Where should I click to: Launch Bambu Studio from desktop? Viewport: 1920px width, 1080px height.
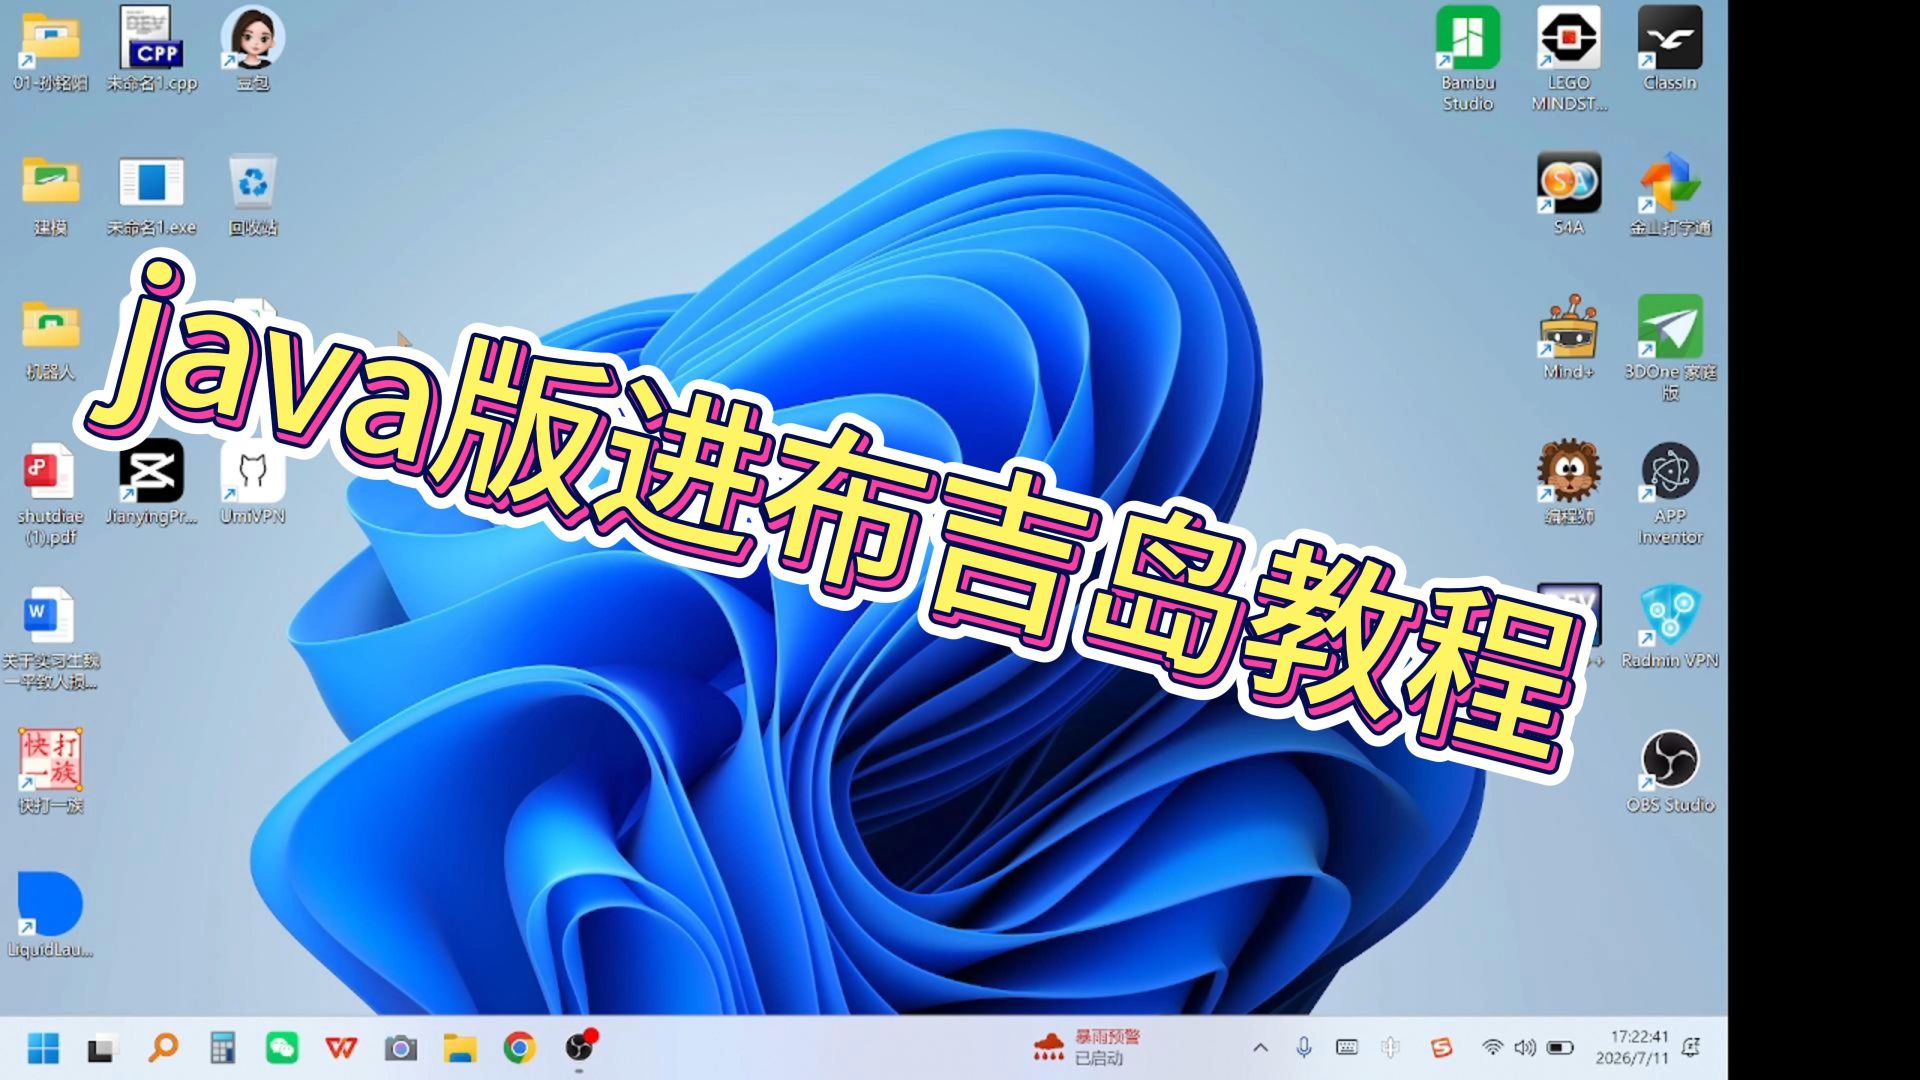coord(1468,58)
